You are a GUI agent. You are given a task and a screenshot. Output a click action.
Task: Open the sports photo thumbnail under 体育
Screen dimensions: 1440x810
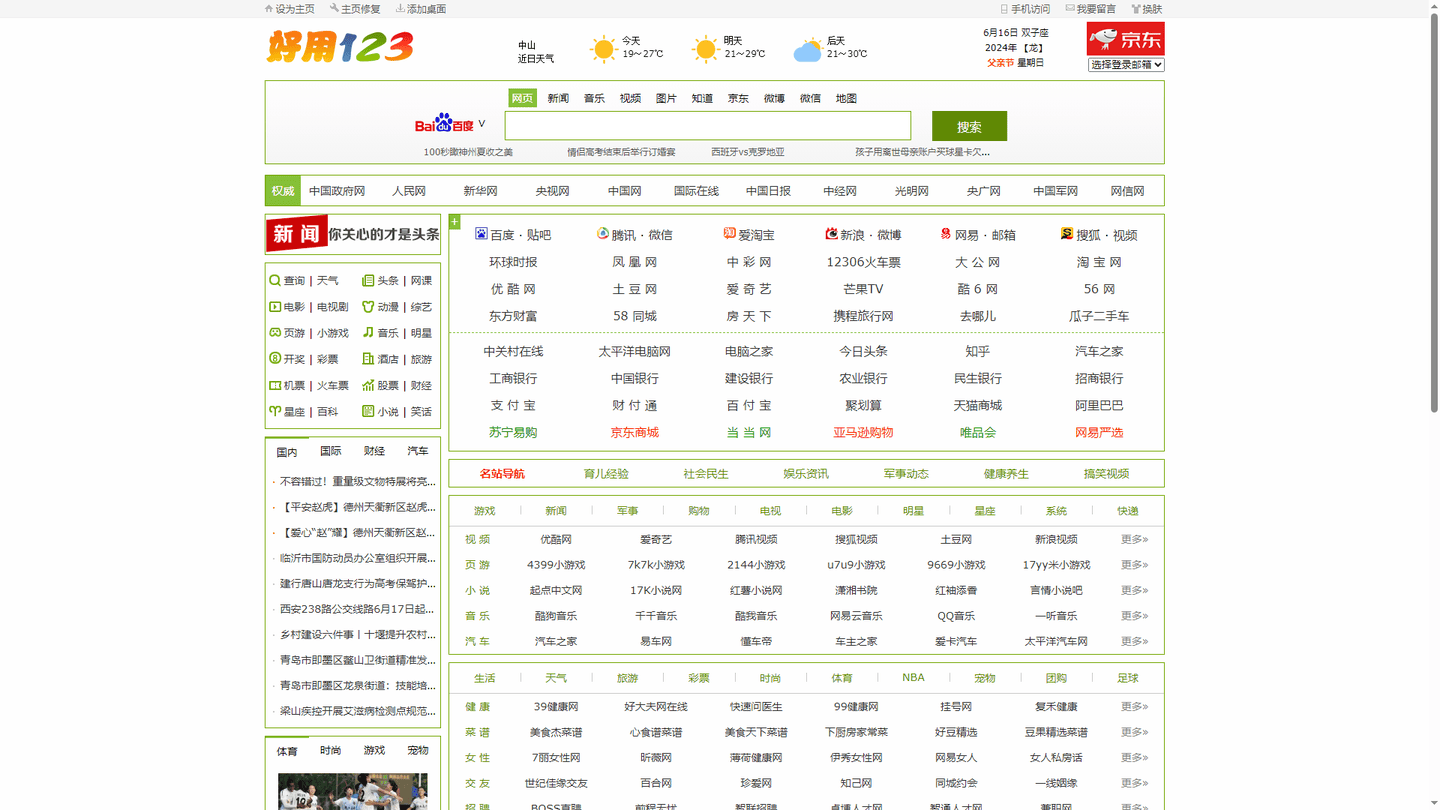pyautogui.click(x=352, y=791)
